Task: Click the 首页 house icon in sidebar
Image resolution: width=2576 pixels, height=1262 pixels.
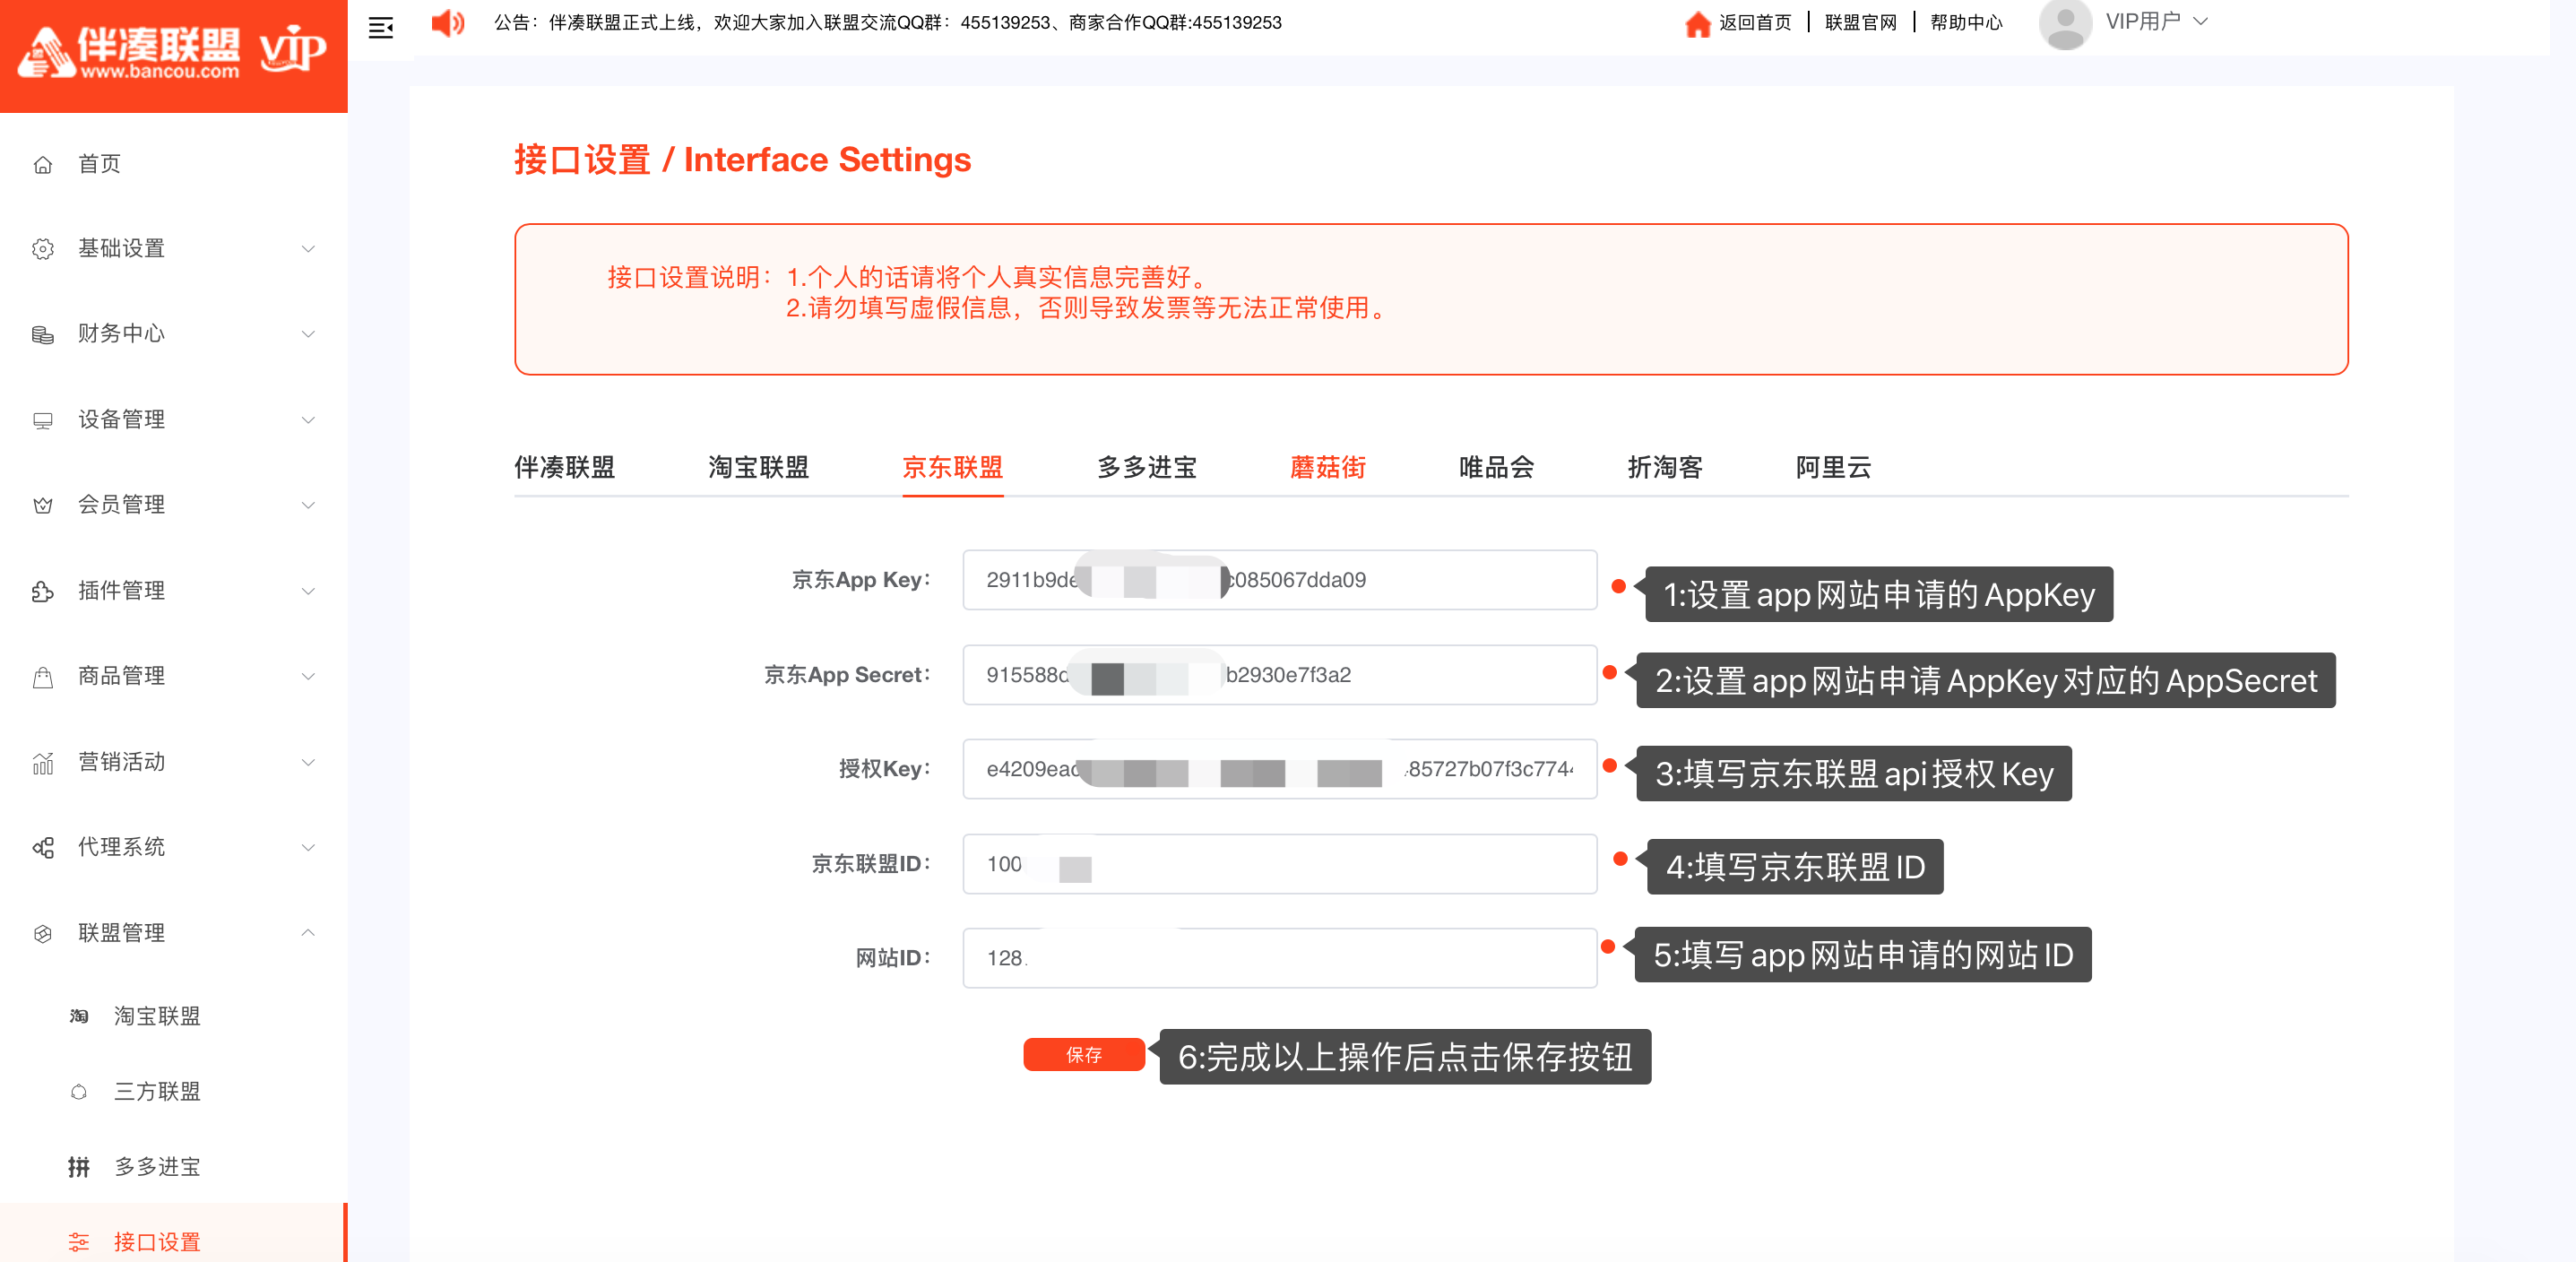Action: click(42, 164)
